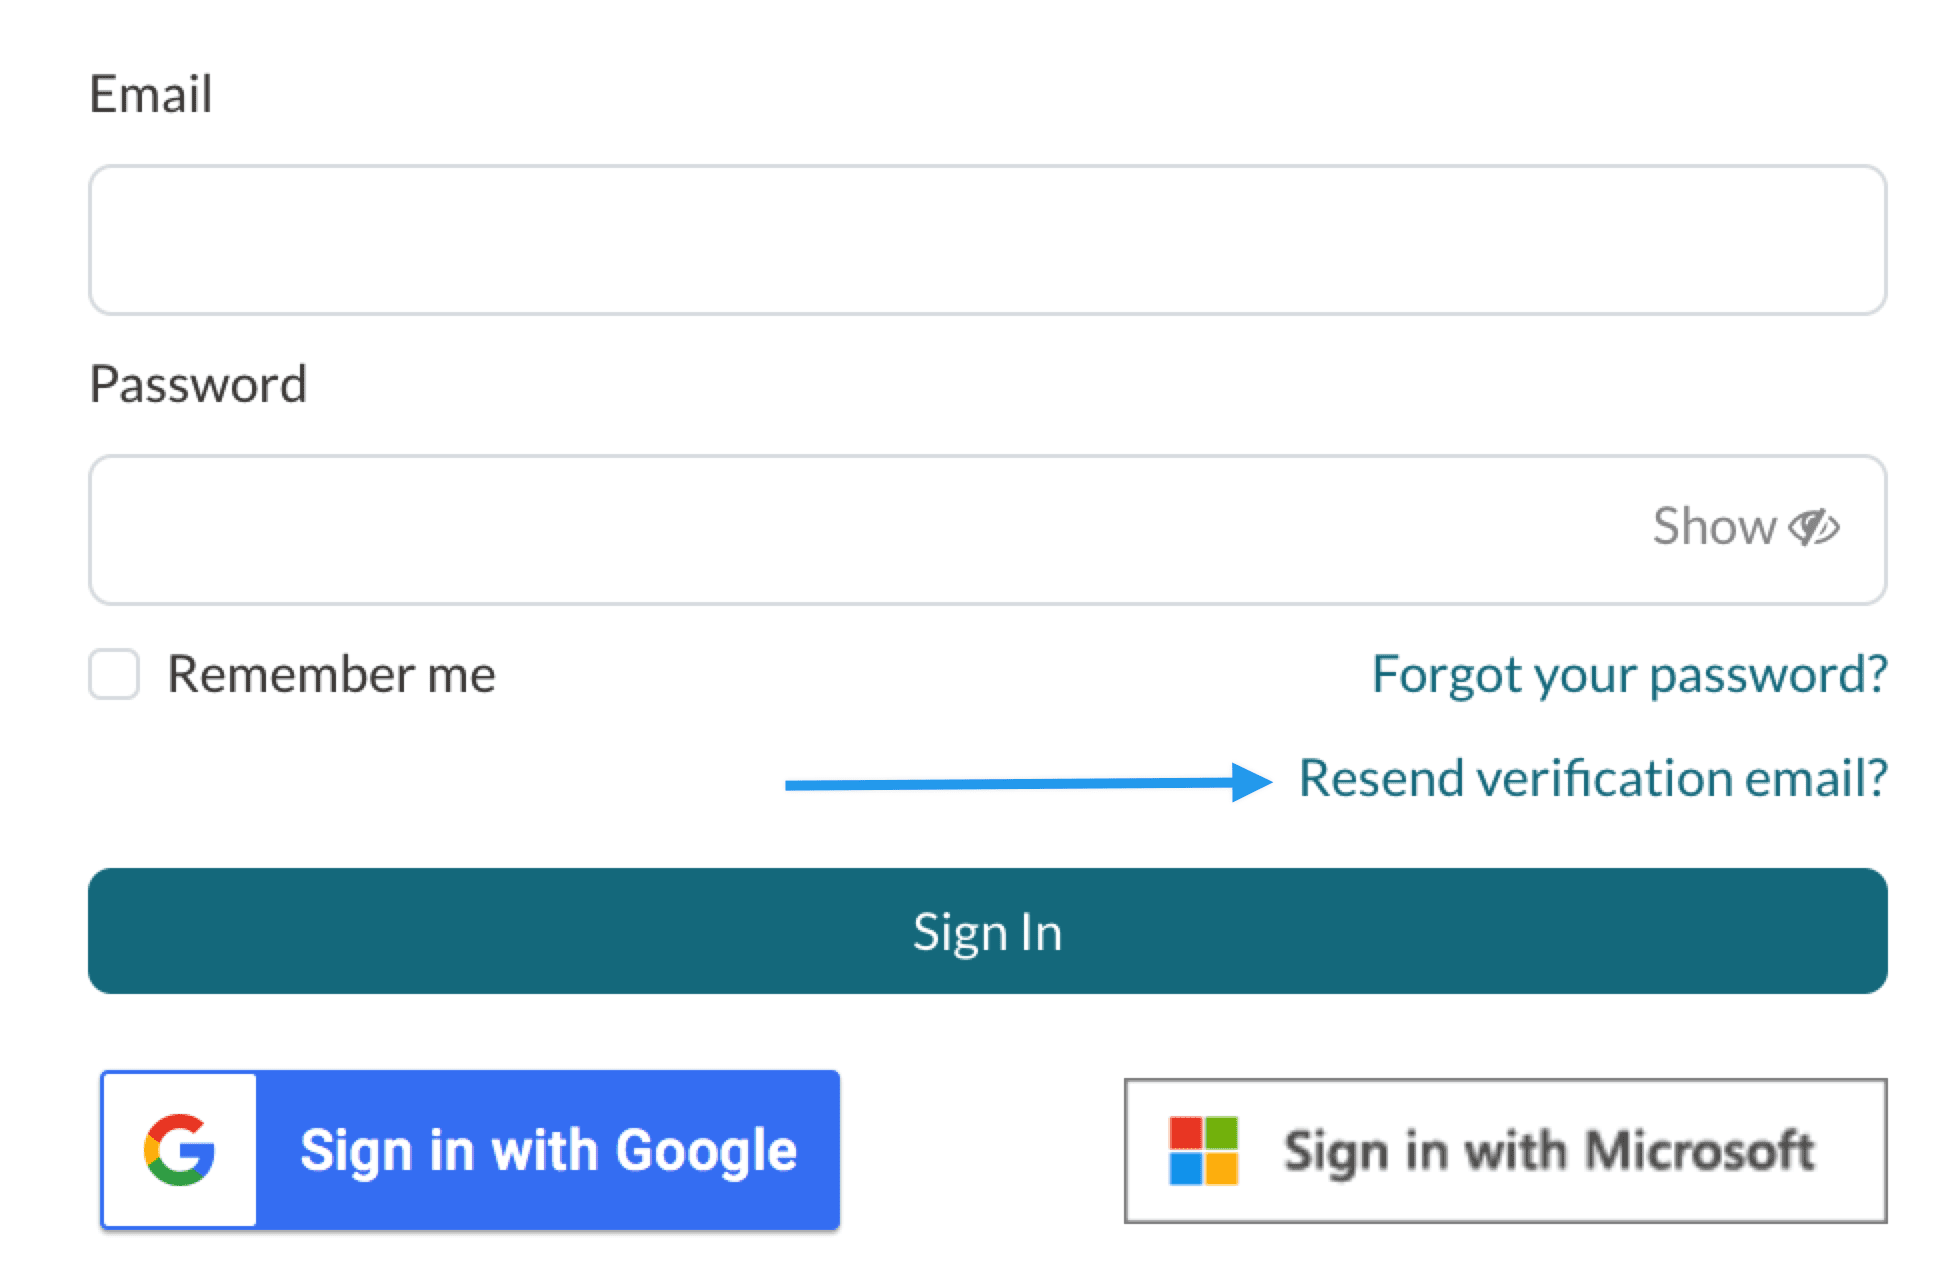Viewport: 1952px width, 1280px height.
Task: Click inside the Email input field
Action: point(985,238)
